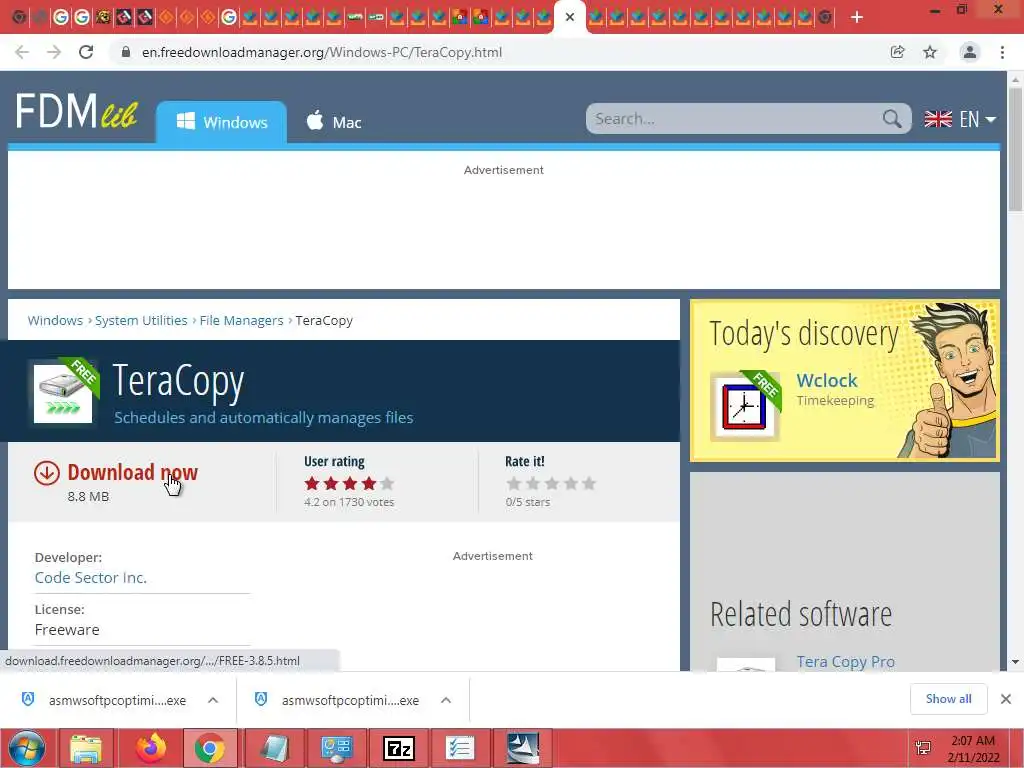Click the Download now link
The width and height of the screenshot is (1024, 768).
(133, 472)
